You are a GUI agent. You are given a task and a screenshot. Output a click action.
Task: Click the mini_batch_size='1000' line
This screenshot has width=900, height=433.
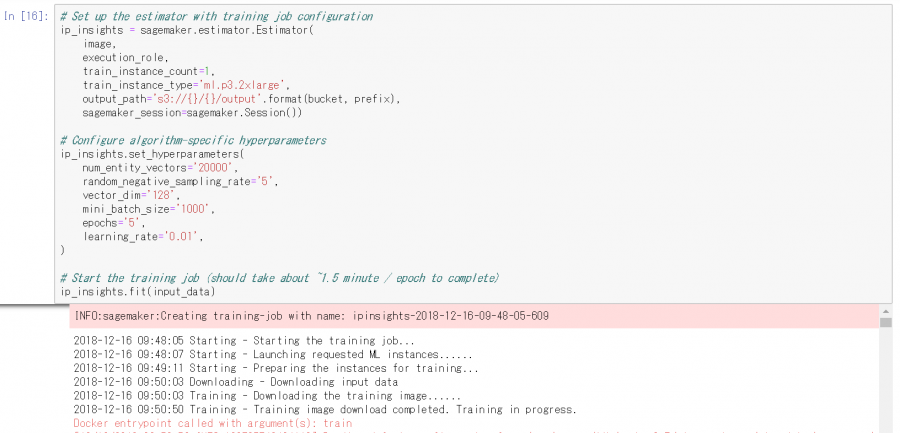click(x=148, y=209)
